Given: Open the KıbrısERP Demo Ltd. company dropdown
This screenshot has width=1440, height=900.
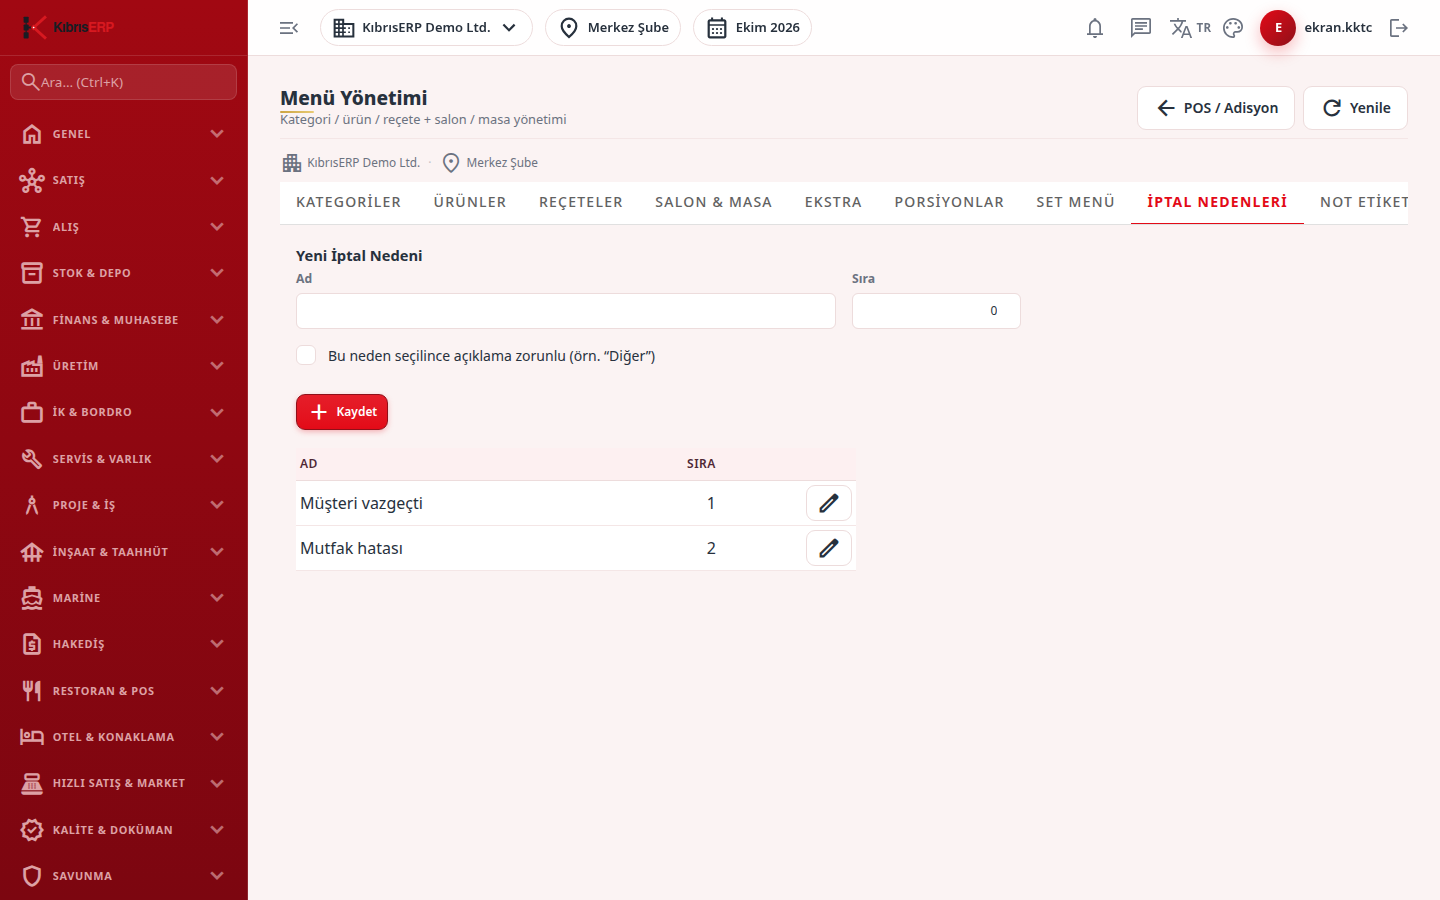Looking at the screenshot, I should click(426, 28).
